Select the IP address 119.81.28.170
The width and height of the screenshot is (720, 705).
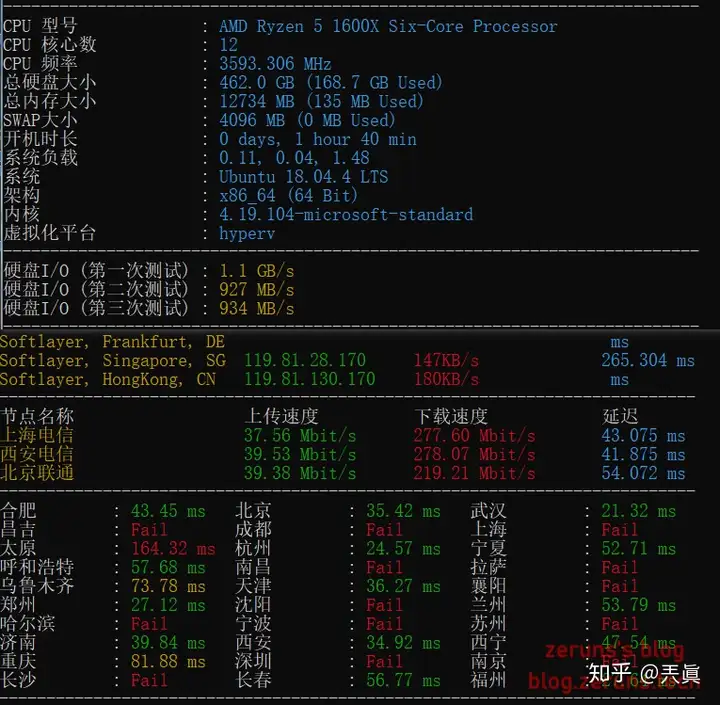click(305, 361)
